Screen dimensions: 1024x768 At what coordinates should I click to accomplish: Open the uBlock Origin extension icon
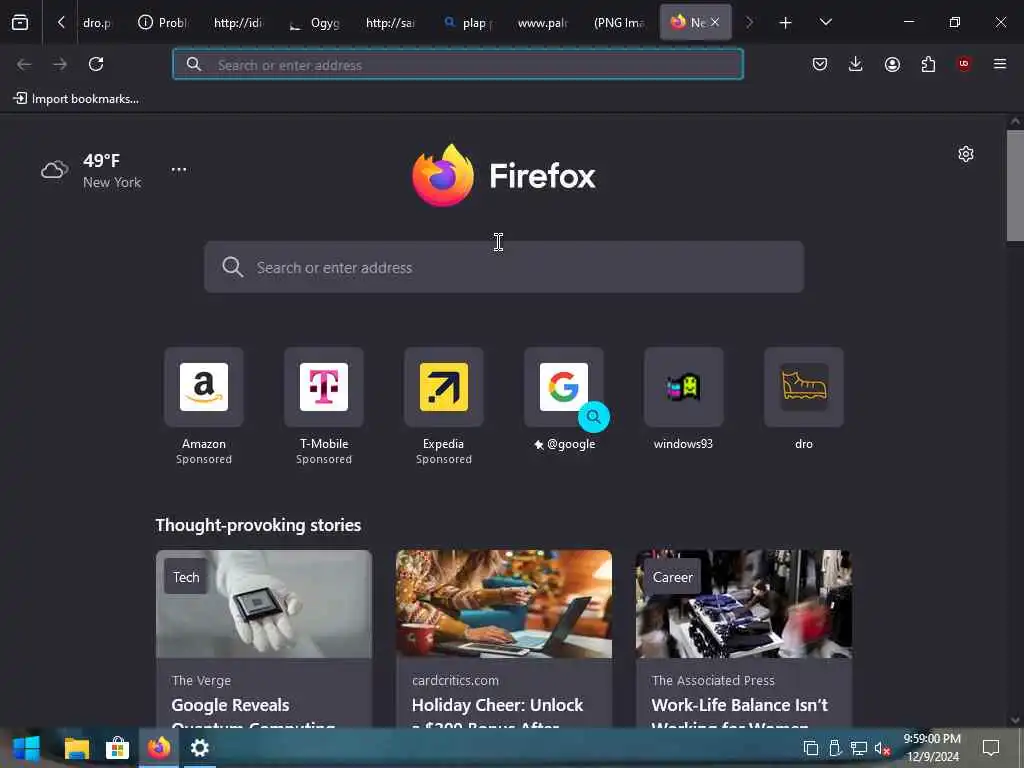click(x=964, y=64)
